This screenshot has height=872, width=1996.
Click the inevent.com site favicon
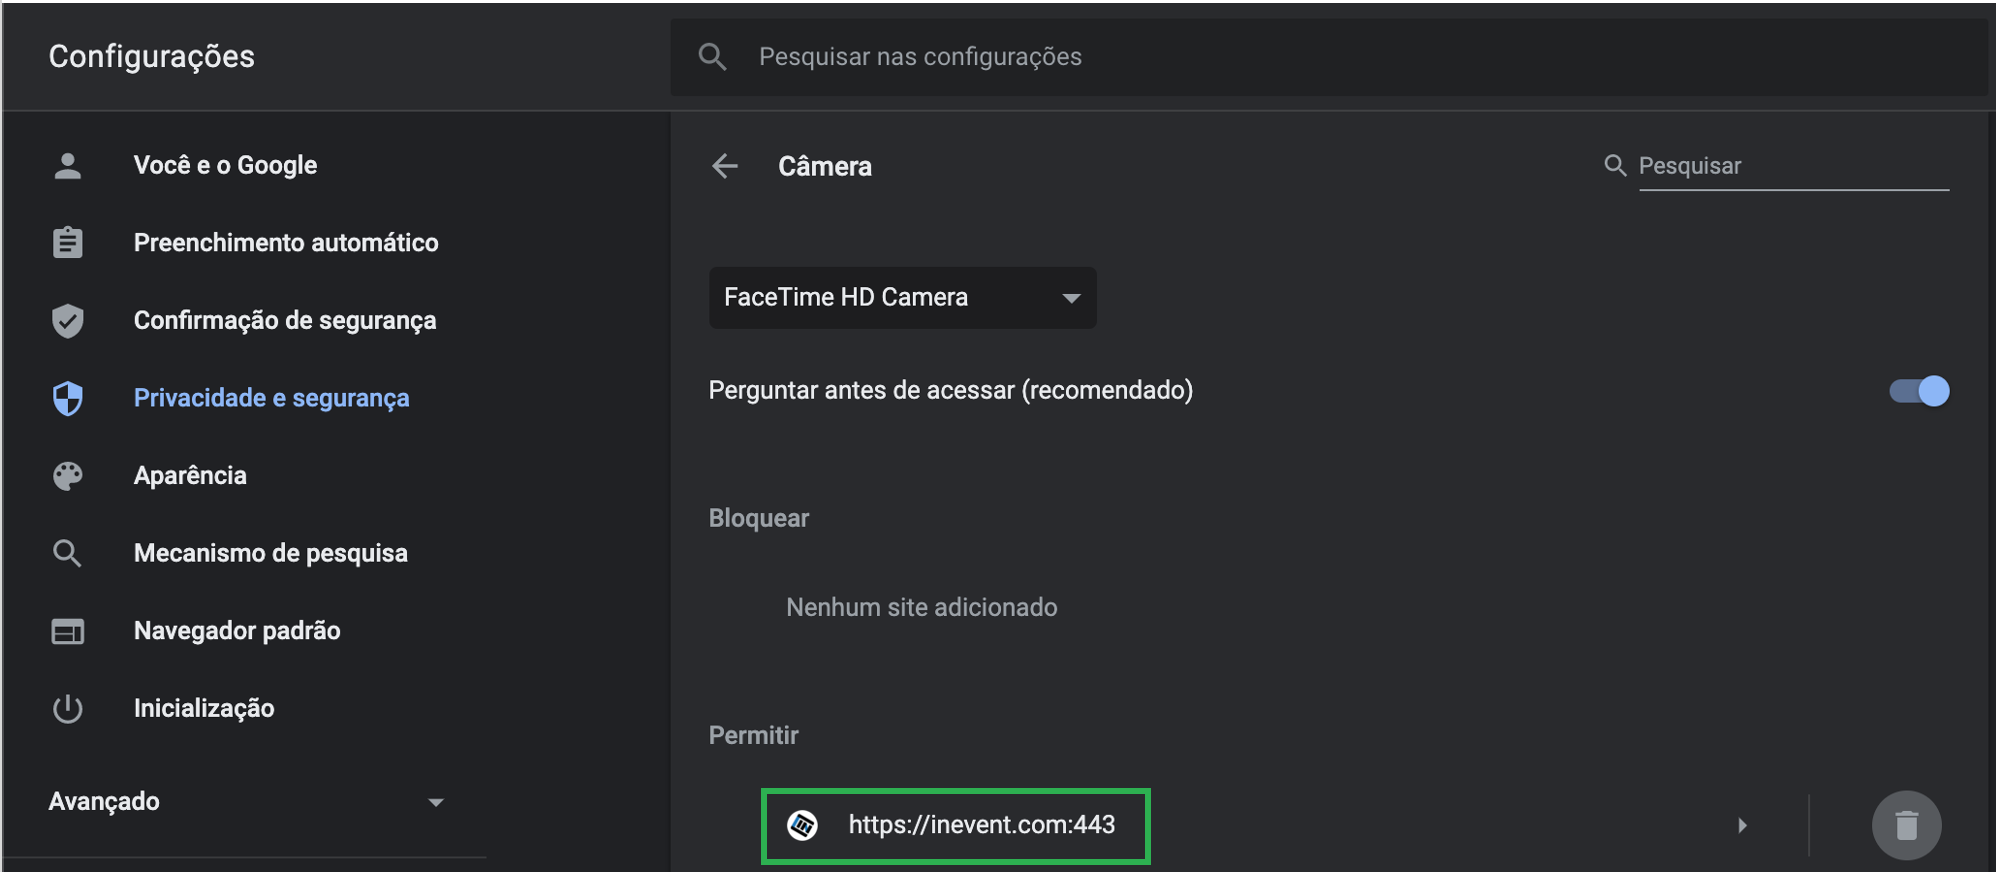802,825
